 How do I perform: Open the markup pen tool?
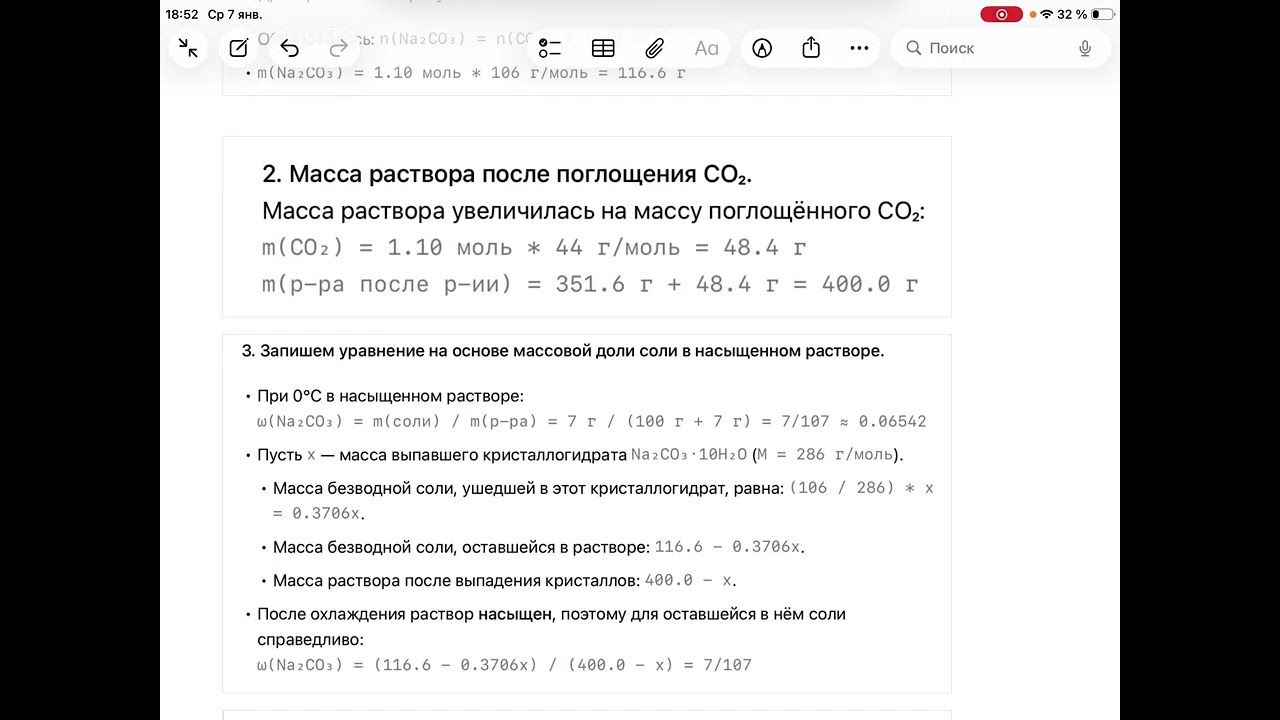(762, 48)
